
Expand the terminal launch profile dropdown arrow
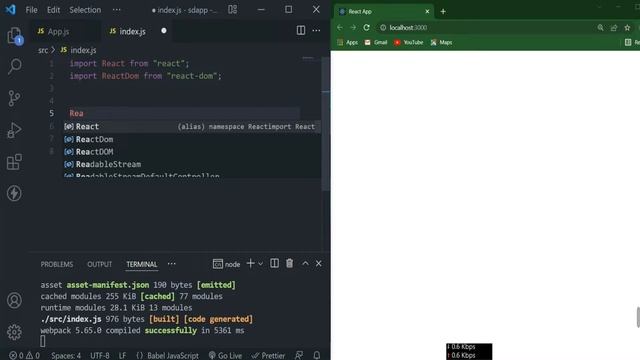click(260, 264)
